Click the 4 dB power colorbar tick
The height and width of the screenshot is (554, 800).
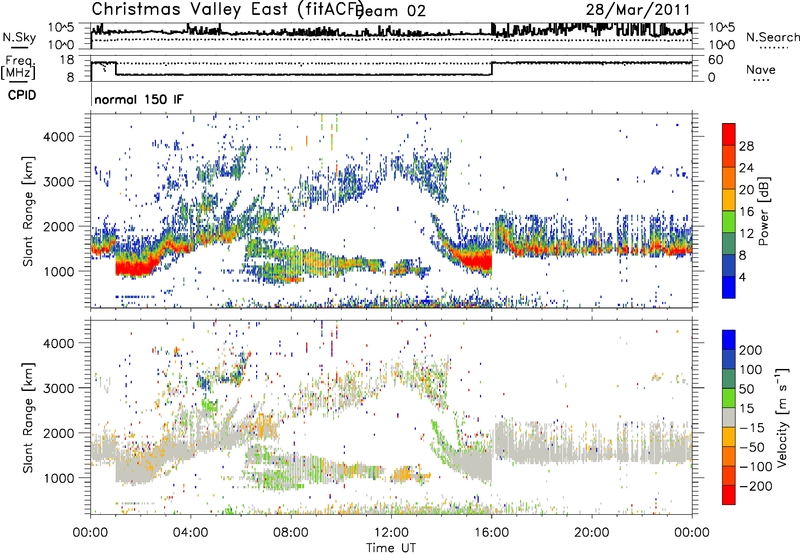pyautogui.click(x=743, y=277)
